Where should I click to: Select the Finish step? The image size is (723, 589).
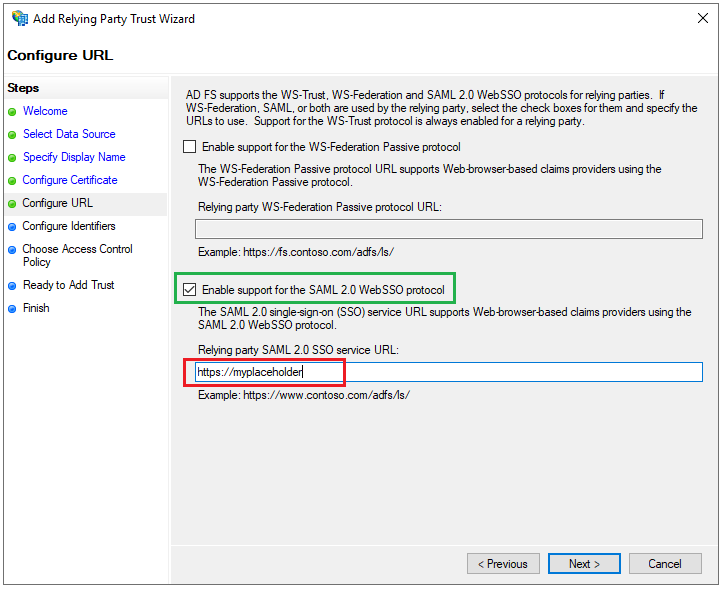pyautogui.click(x=36, y=308)
